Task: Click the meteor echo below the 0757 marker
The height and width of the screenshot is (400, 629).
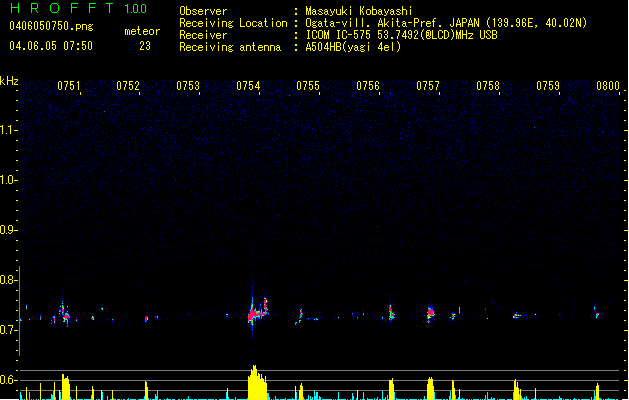Action: click(430, 313)
